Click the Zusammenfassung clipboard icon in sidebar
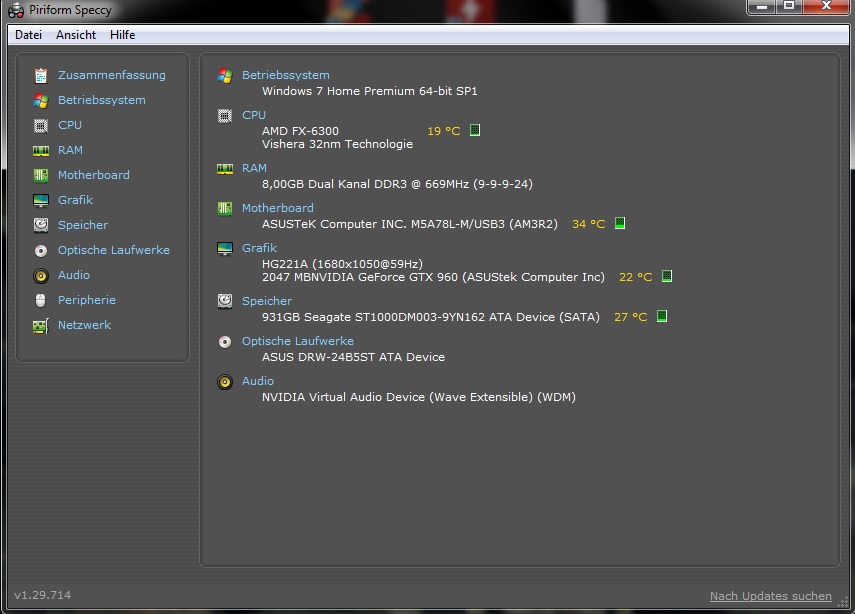Image resolution: width=855 pixels, height=614 pixels. click(41, 75)
